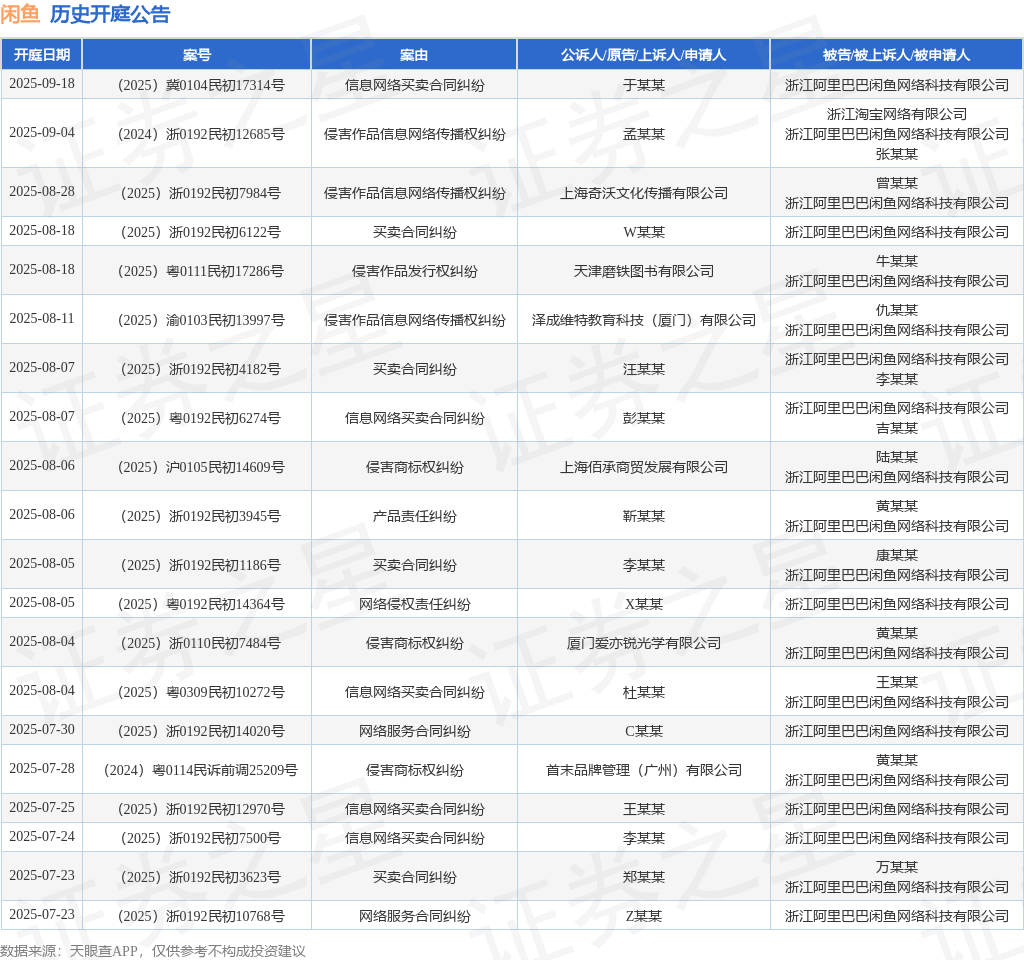
Task: Select case number (2025)浙0192民初7984号
Action: point(201,193)
